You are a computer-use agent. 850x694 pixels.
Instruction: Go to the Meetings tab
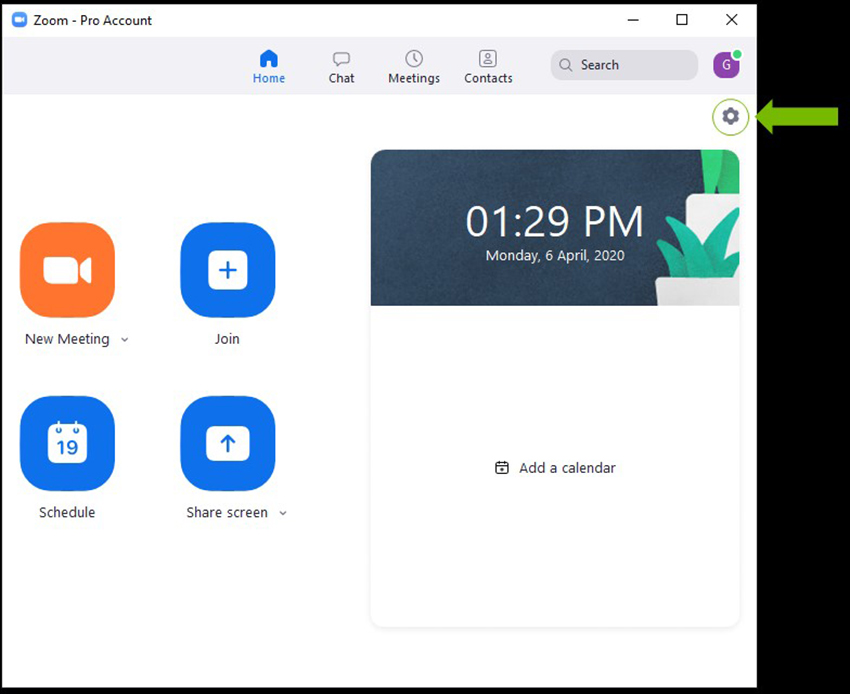point(414,67)
